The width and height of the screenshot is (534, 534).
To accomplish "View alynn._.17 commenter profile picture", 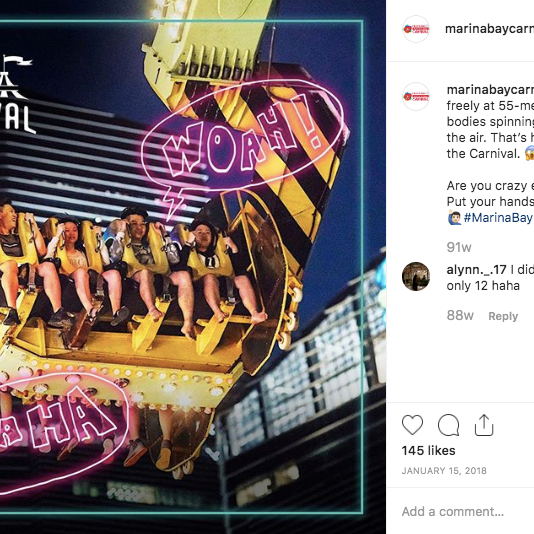I will [416, 276].
